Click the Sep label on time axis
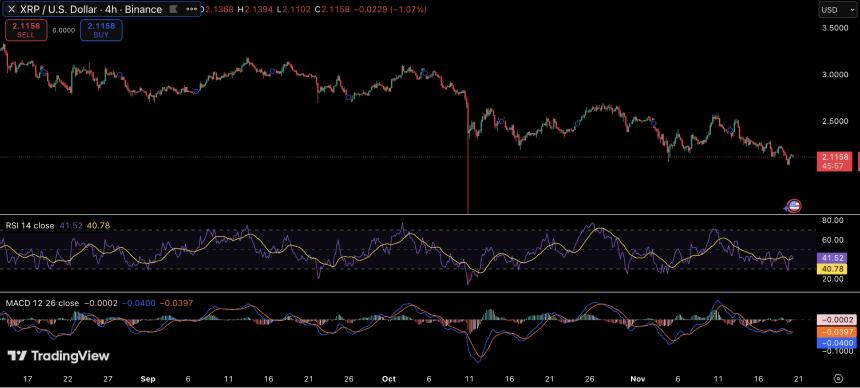 148,379
